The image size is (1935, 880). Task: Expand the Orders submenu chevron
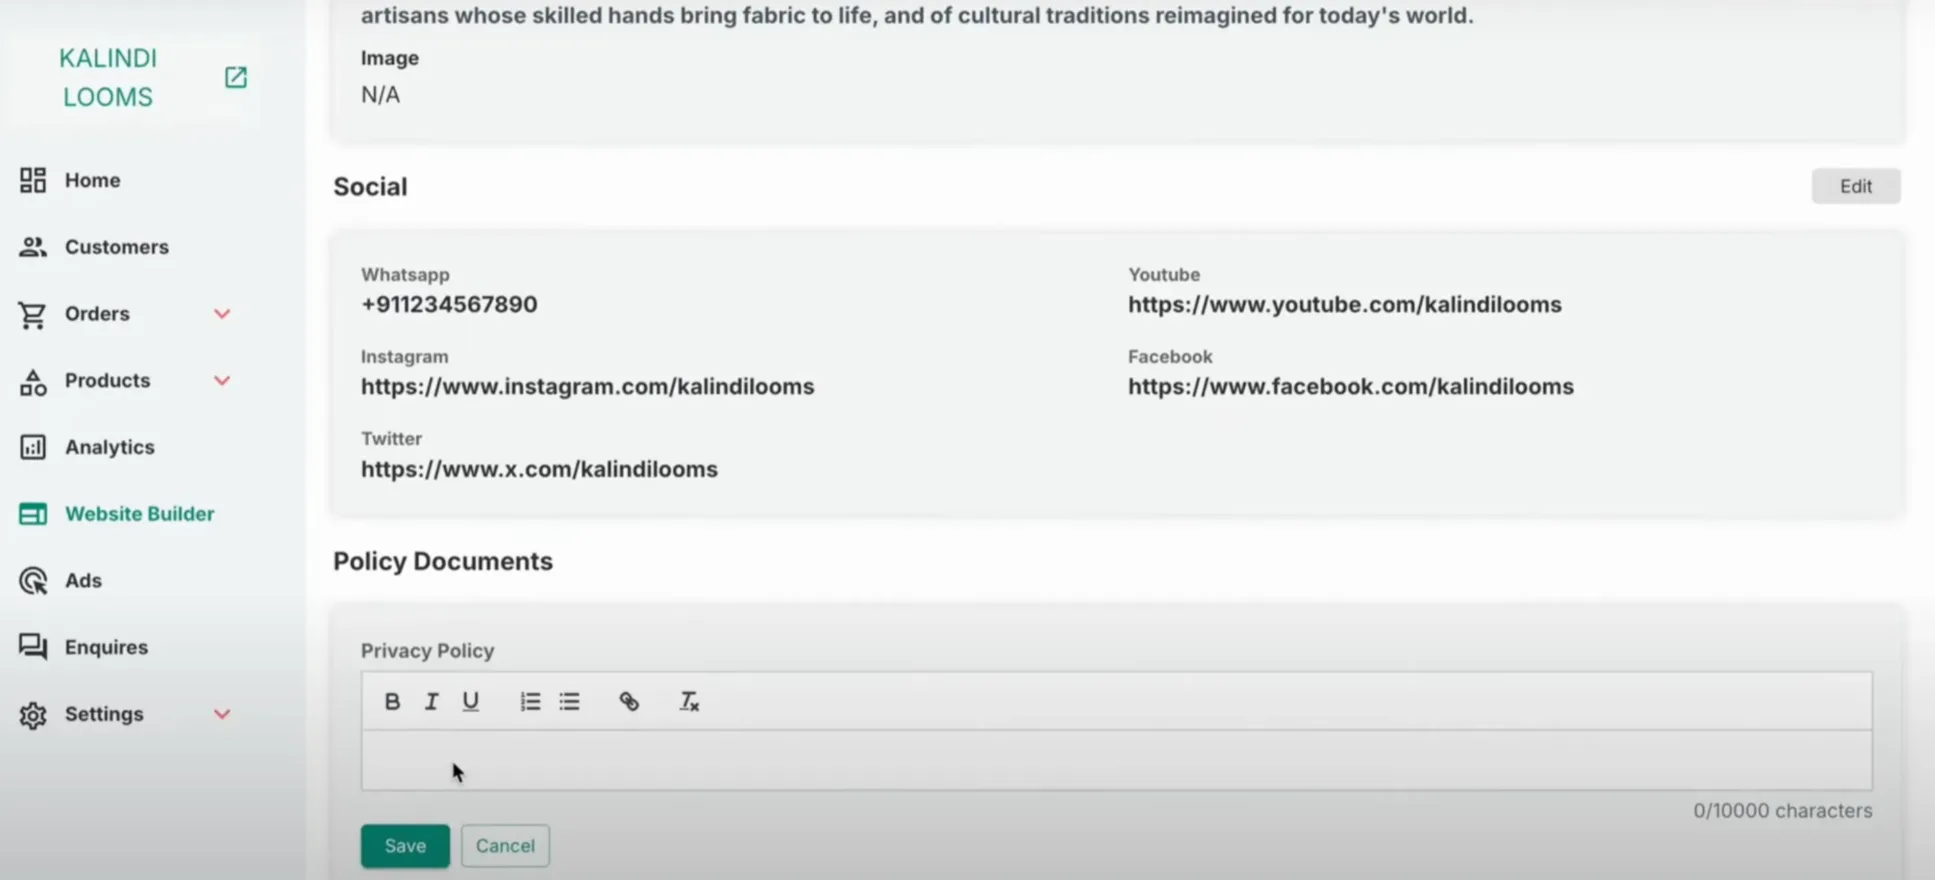[222, 314]
